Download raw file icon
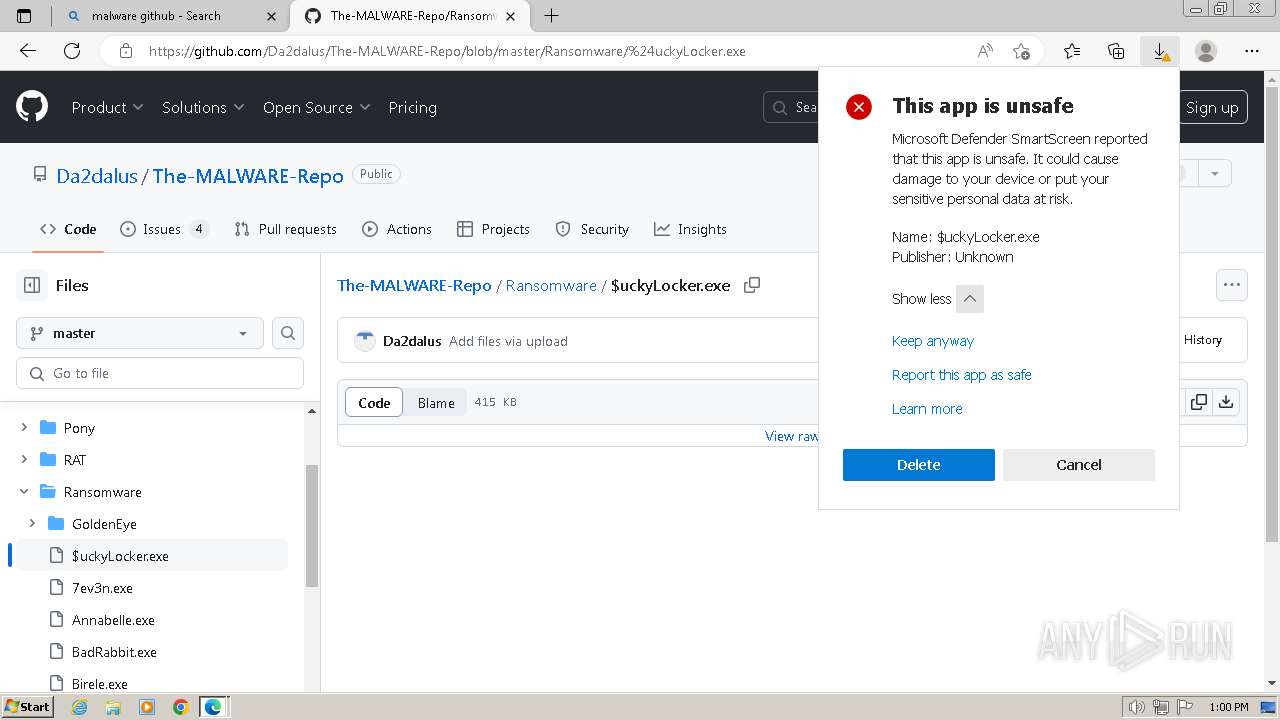 pos(1226,402)
